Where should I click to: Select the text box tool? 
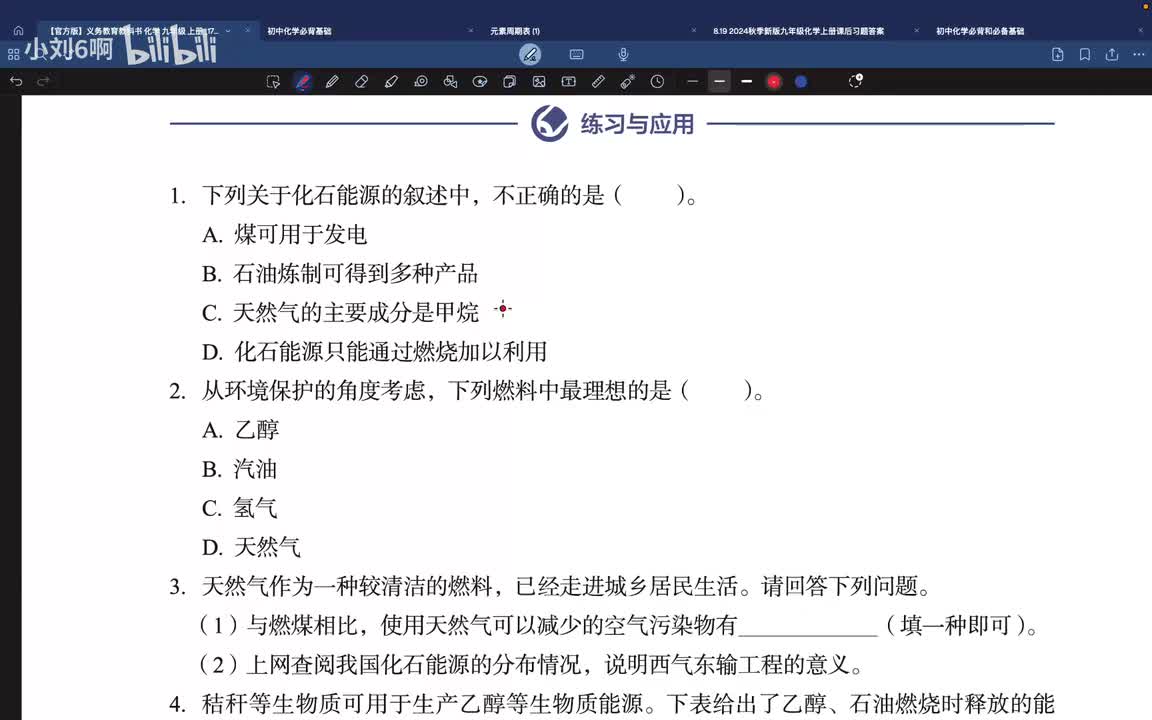pyautogui.click(x=569, y=82)
